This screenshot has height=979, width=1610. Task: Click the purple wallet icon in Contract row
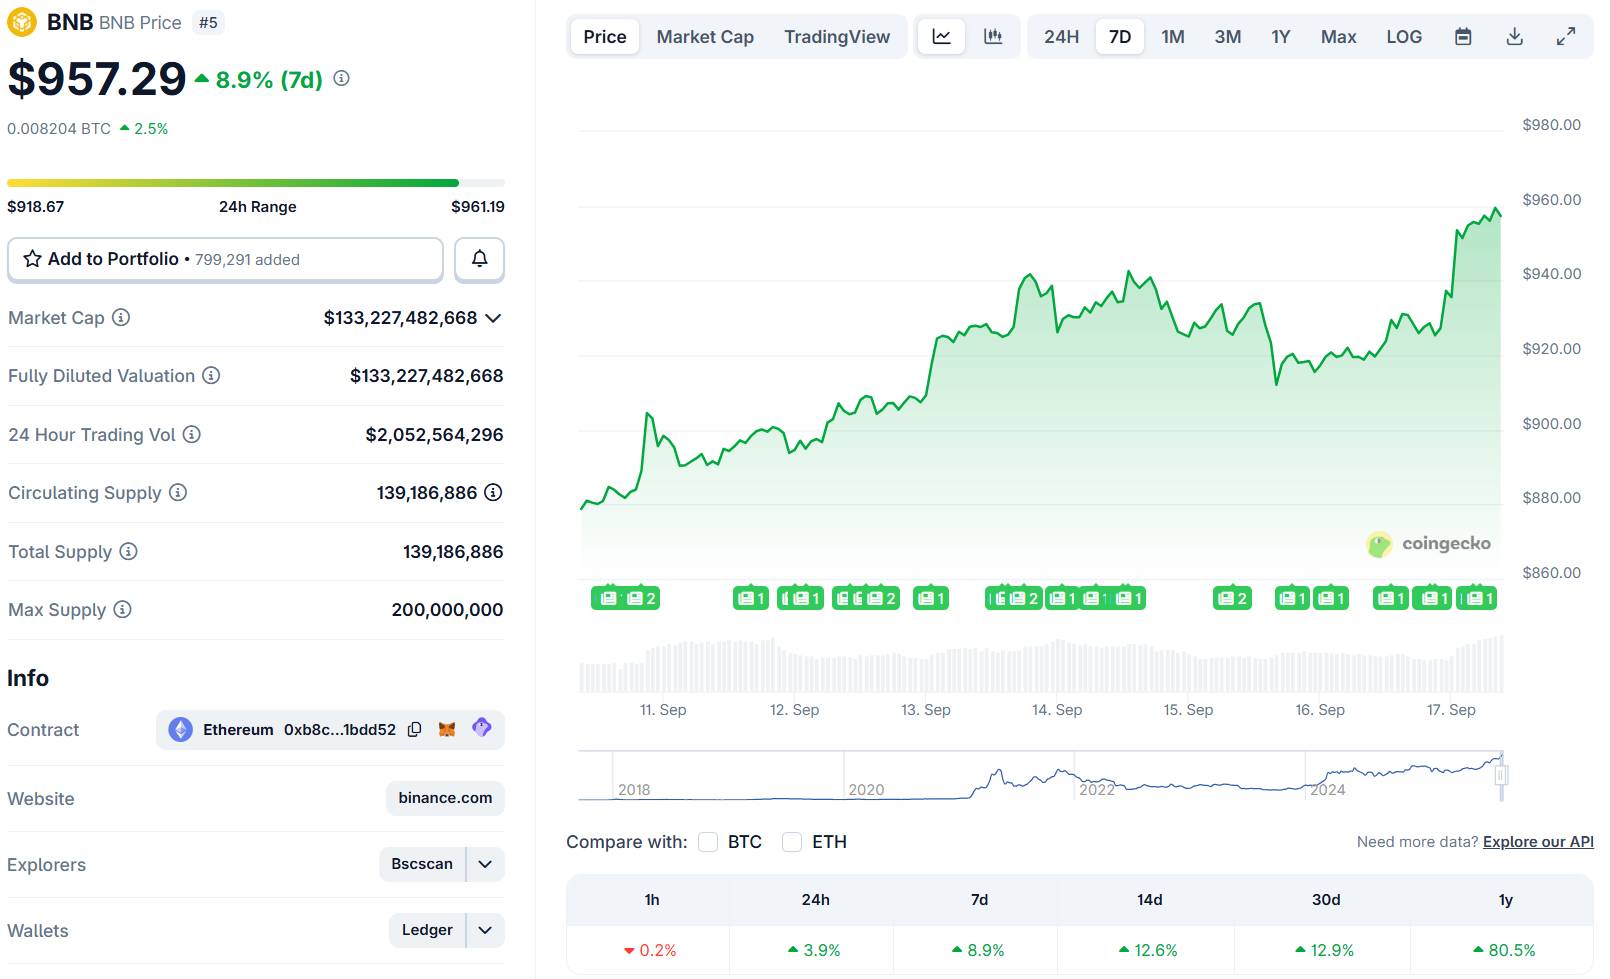coord(482,727)
